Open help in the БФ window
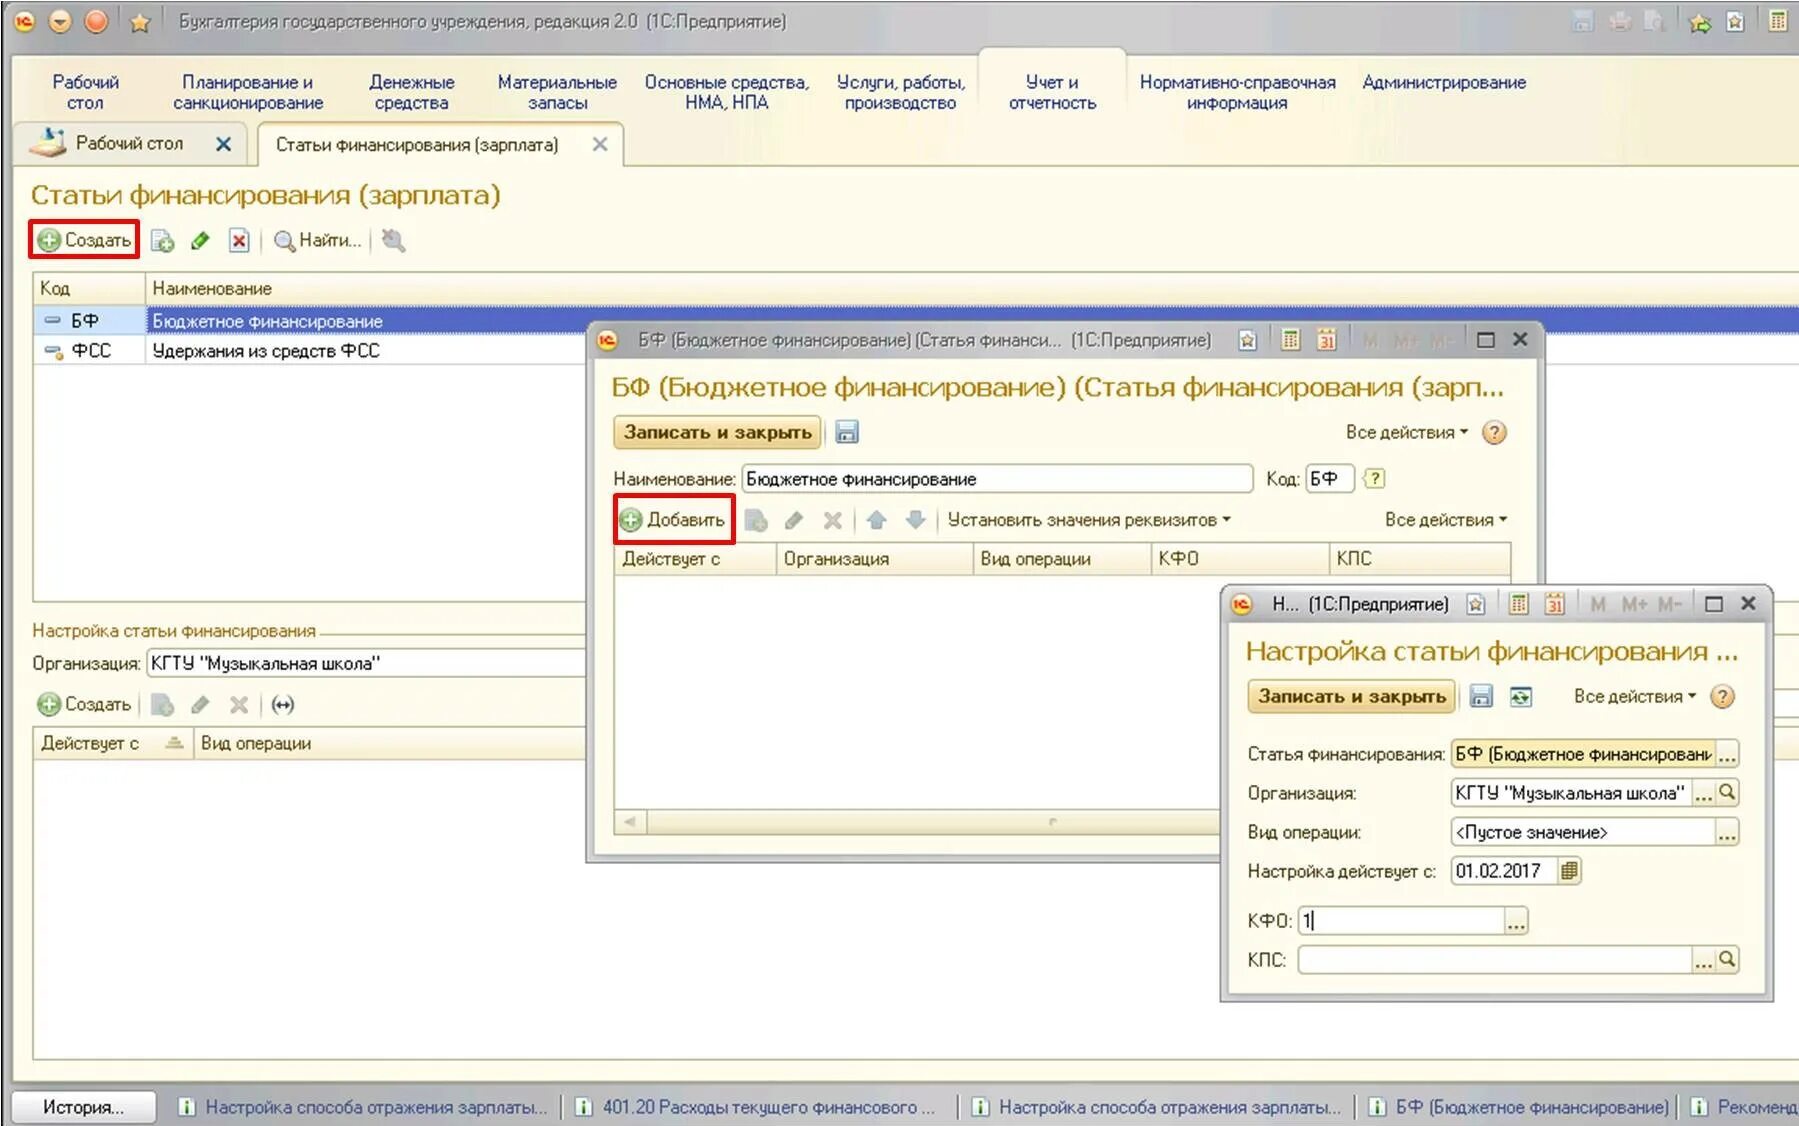Viewport: 1799px width, 1126px height. click(x=1494, y=433)
